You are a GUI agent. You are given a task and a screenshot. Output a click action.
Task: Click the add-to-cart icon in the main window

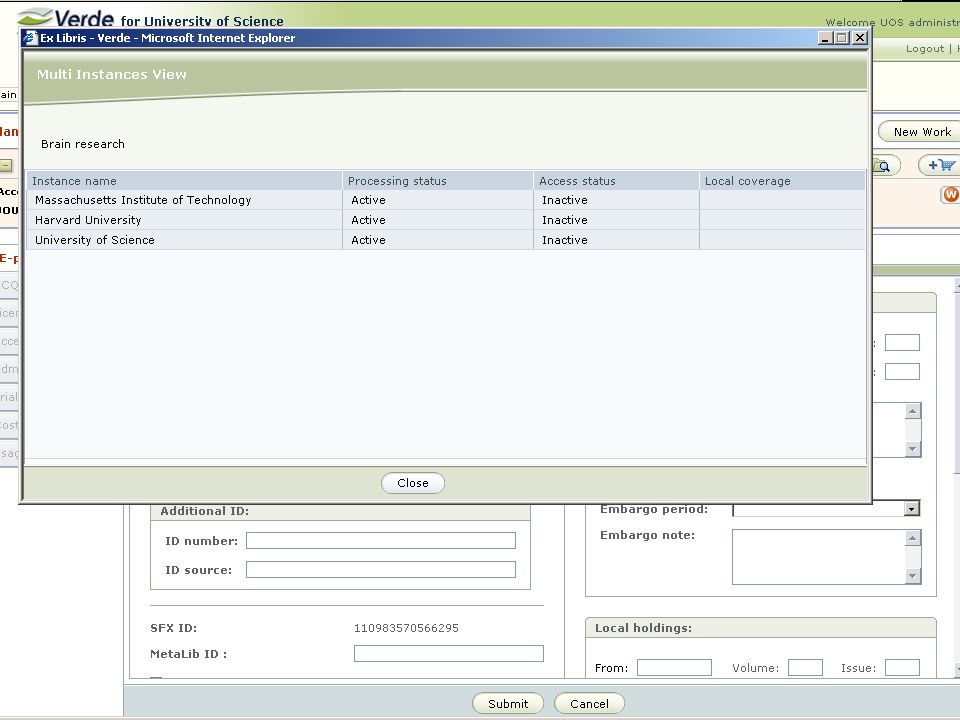coord(940,165)
